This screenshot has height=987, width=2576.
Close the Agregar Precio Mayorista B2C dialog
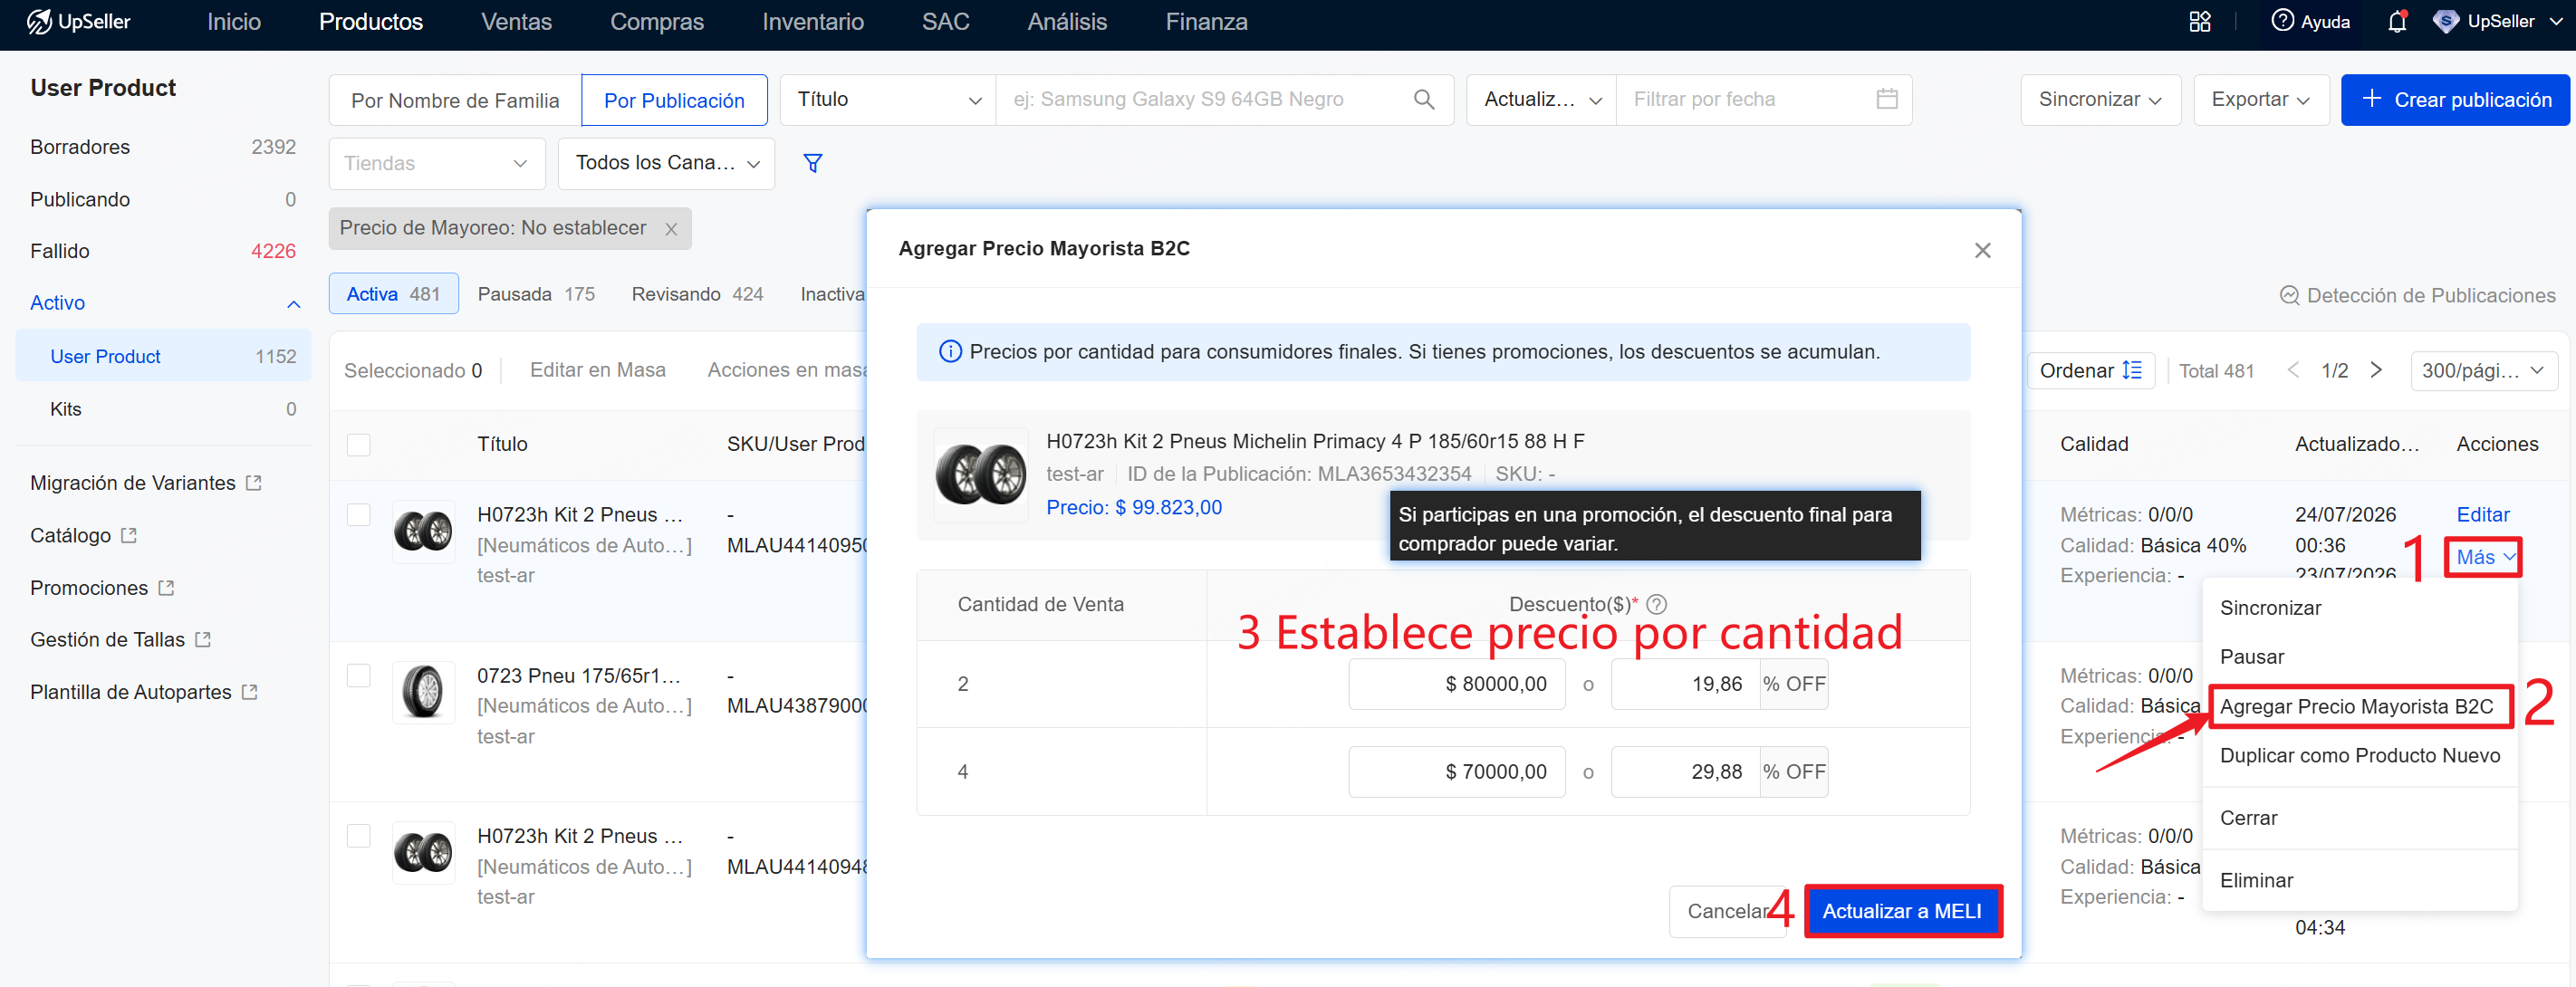[x=1982, y=250]
